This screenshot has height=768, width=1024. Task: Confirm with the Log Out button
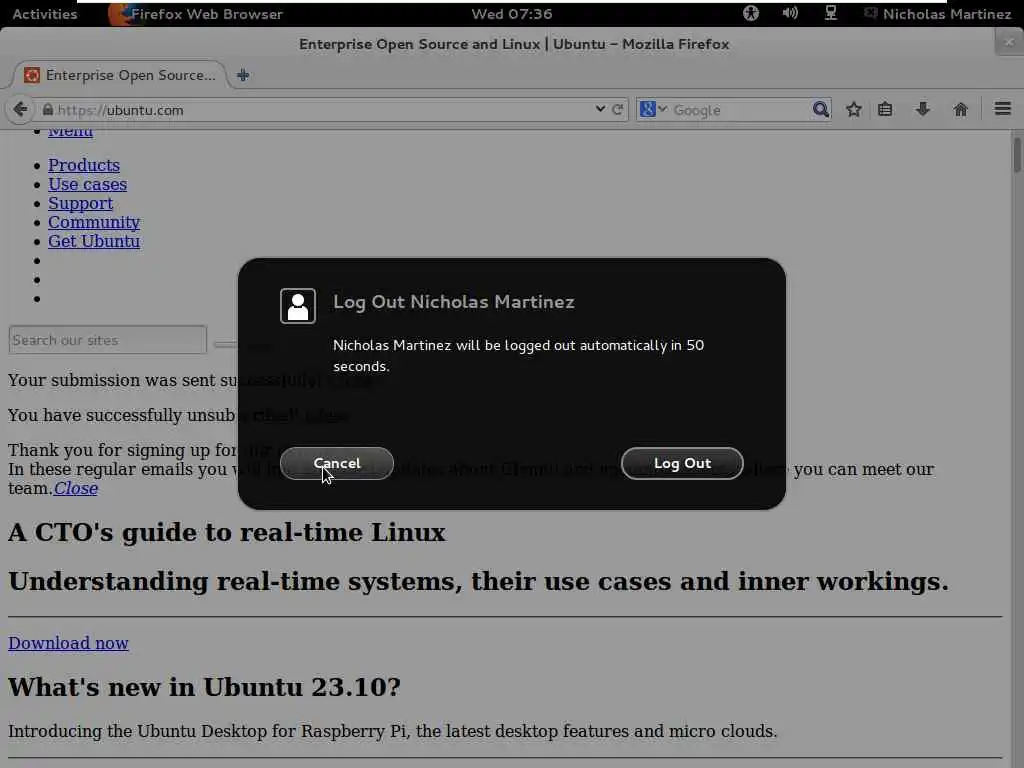[682, 463]
